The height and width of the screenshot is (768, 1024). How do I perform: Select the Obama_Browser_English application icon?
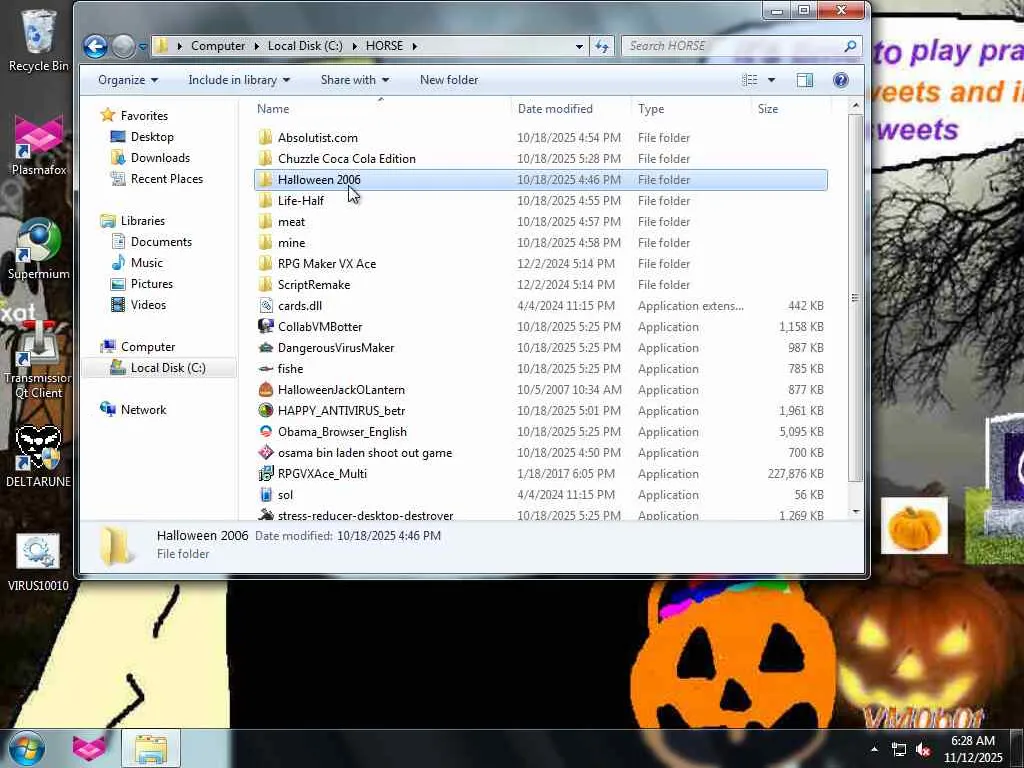point(265,431)
